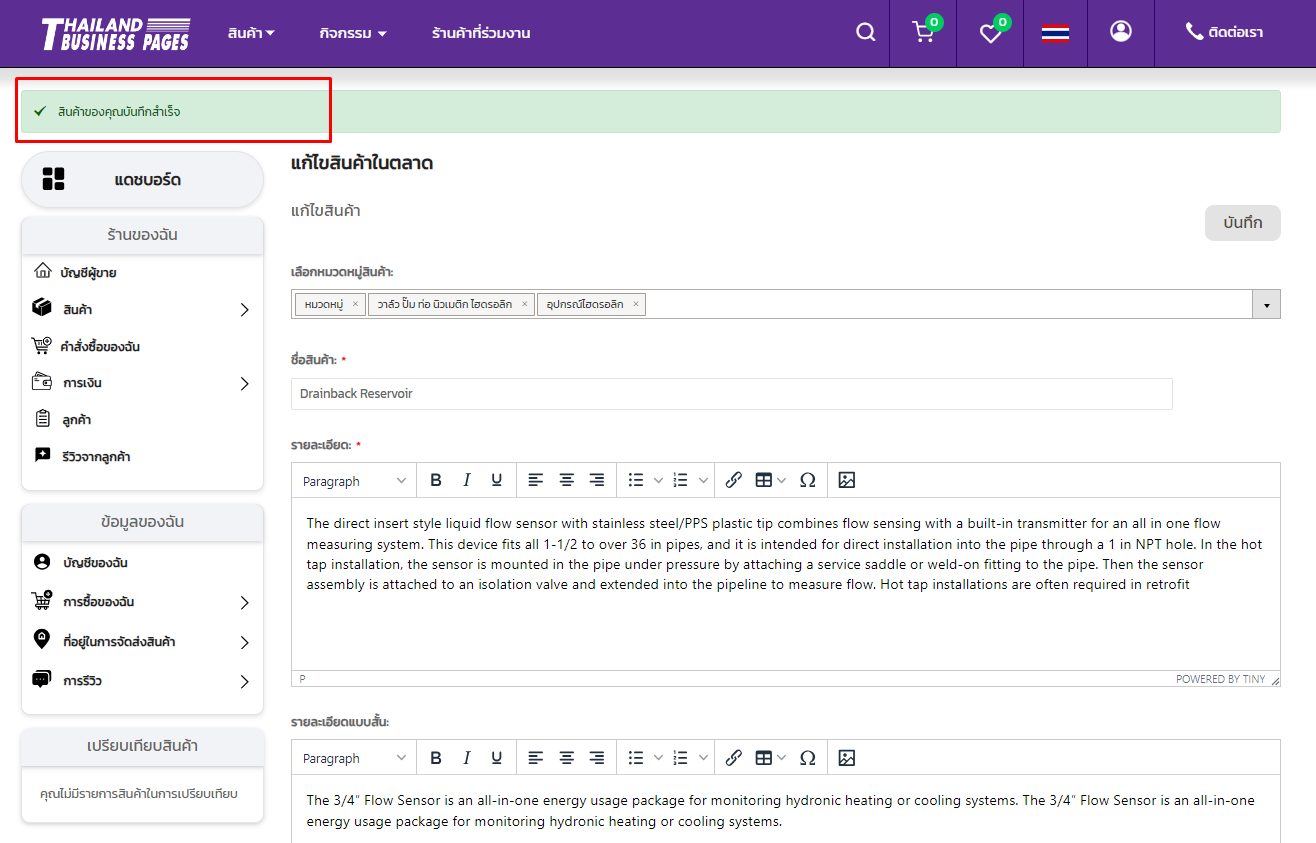
Task: Open the กิจกรรม menu in top navigation
Action: click(x=353, y=33)
